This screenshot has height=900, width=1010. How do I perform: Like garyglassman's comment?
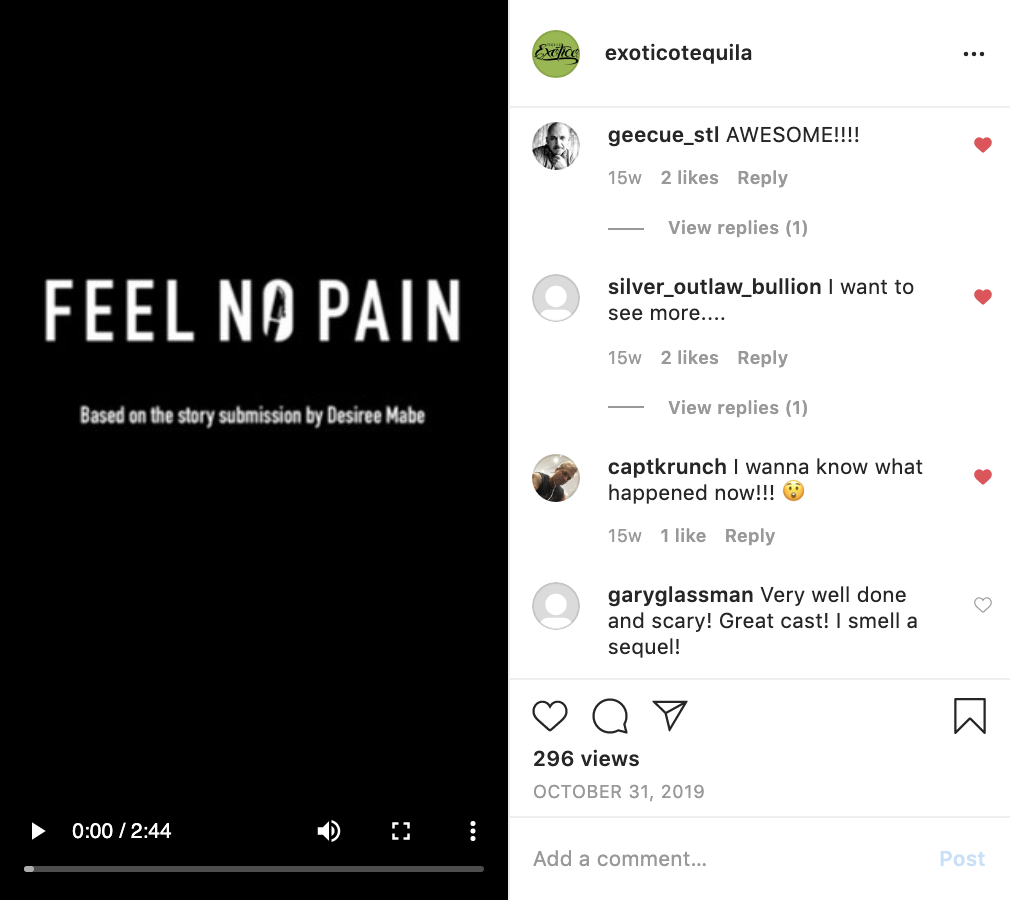(983, 605)
